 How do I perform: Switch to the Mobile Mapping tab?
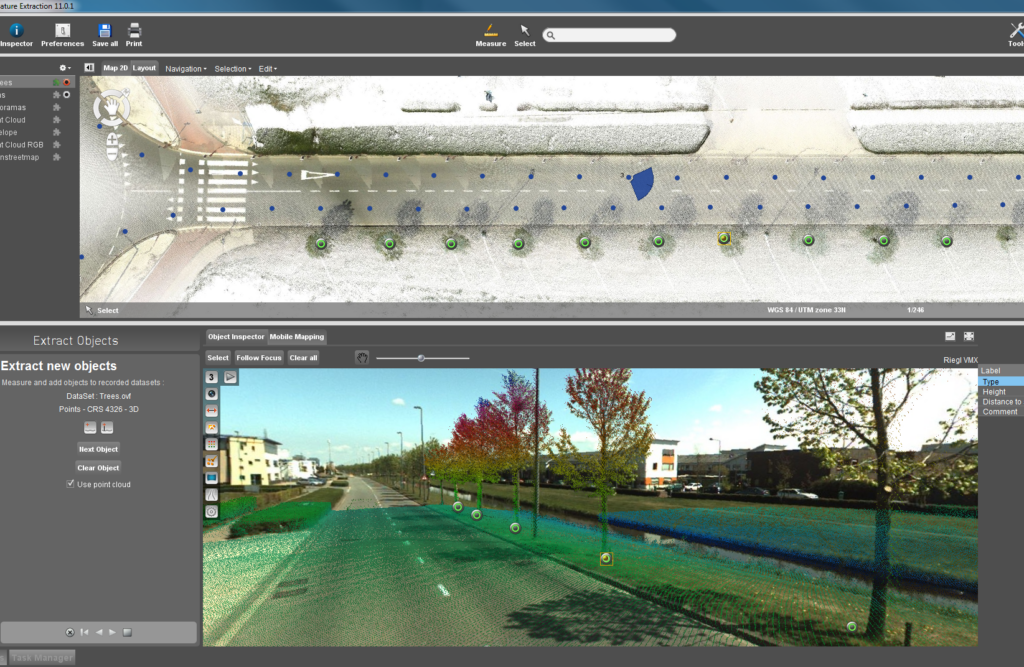tap(296, 337)
